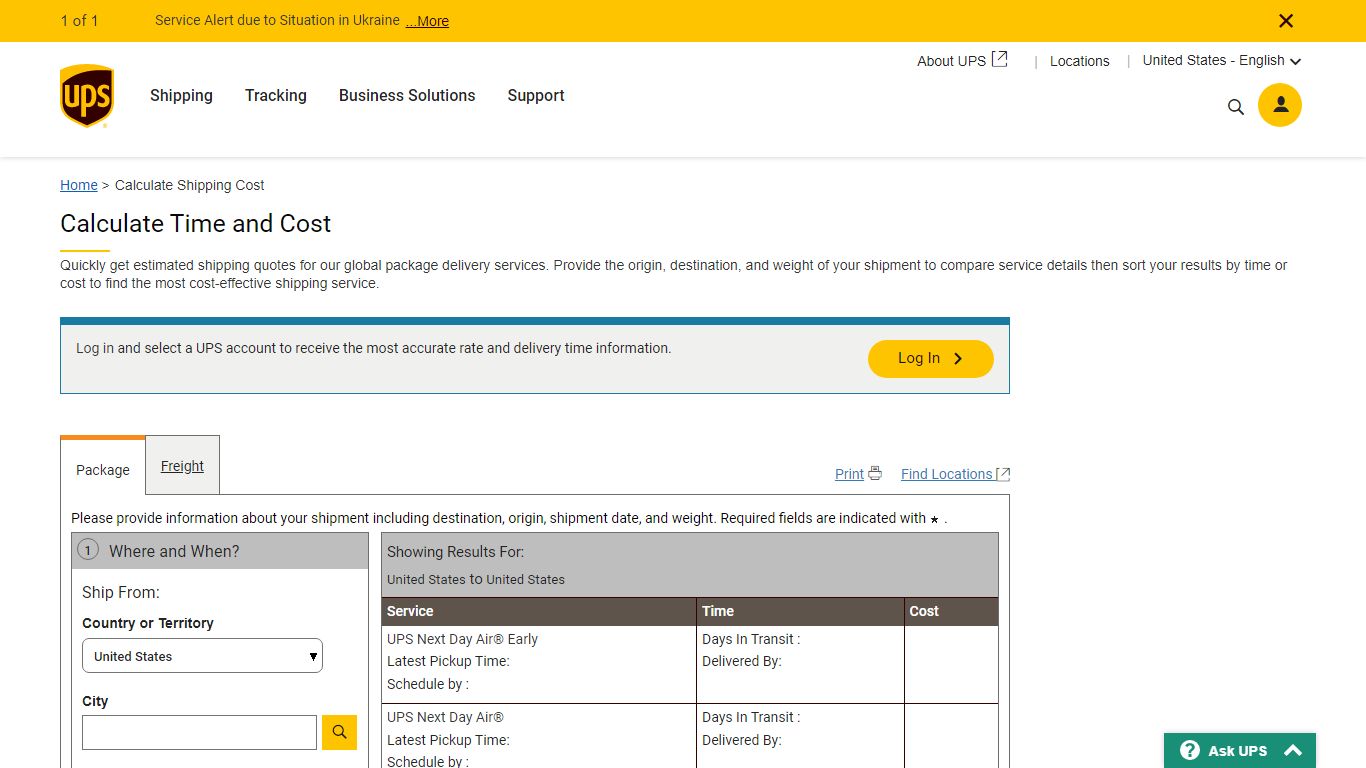1366x768 pixels.
Task: Open the Find Locations link
Action: click(947, 474)
